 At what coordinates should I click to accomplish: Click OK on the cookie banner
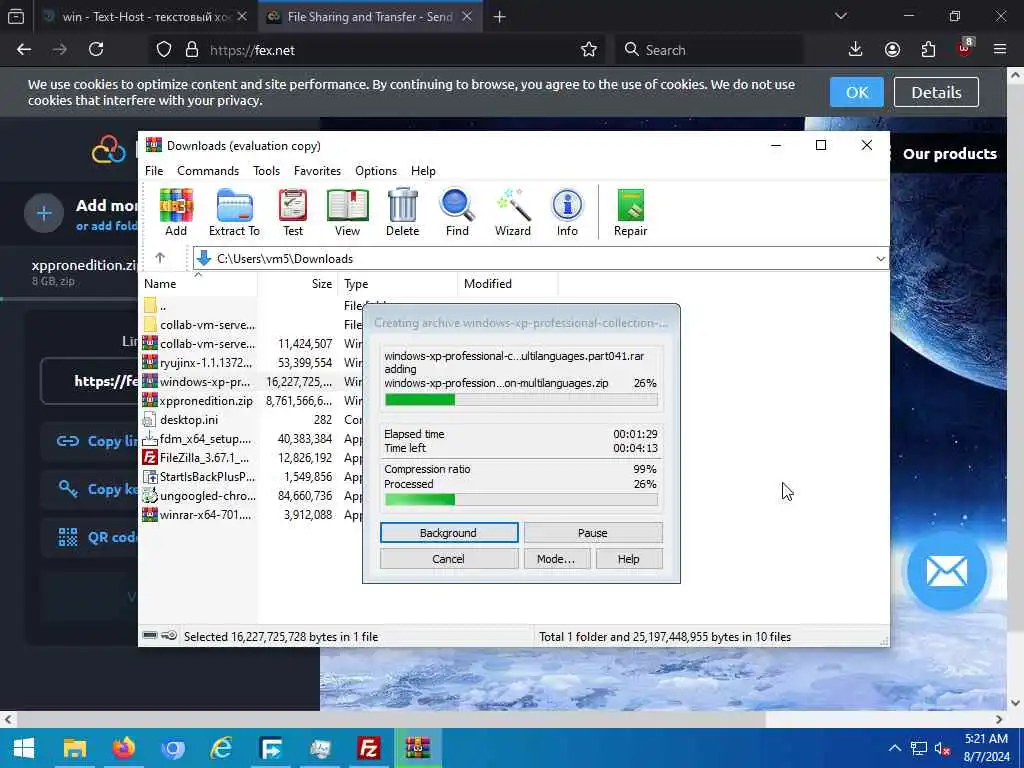point(857,92)
